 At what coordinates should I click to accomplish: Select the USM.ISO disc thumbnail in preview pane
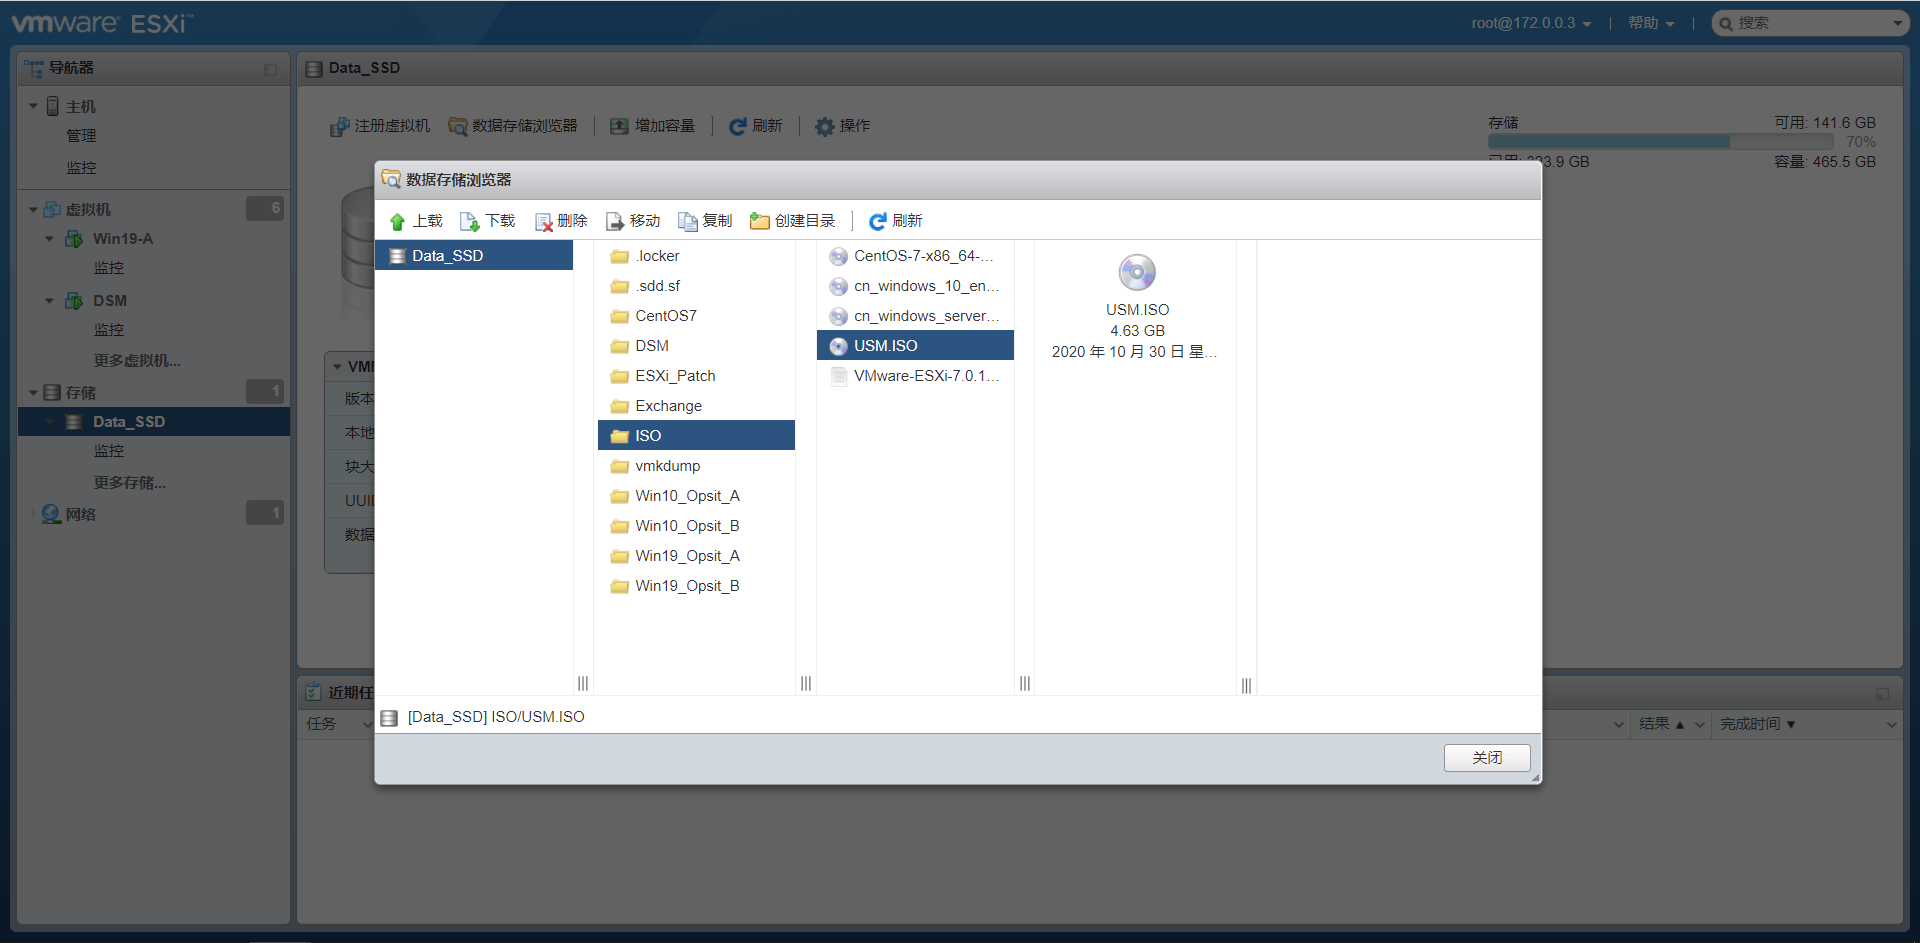(1137, 272)
